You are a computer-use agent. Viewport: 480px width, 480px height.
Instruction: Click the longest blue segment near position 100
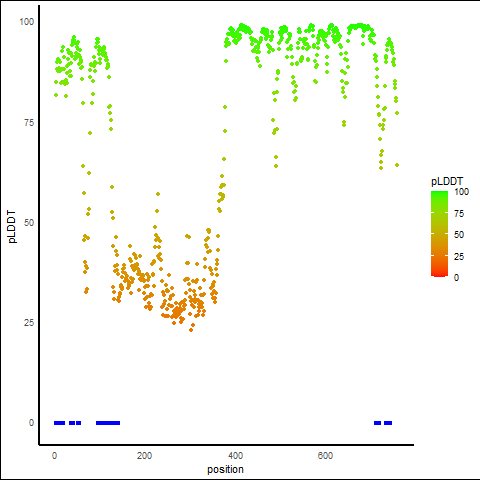tap(108, 423)
